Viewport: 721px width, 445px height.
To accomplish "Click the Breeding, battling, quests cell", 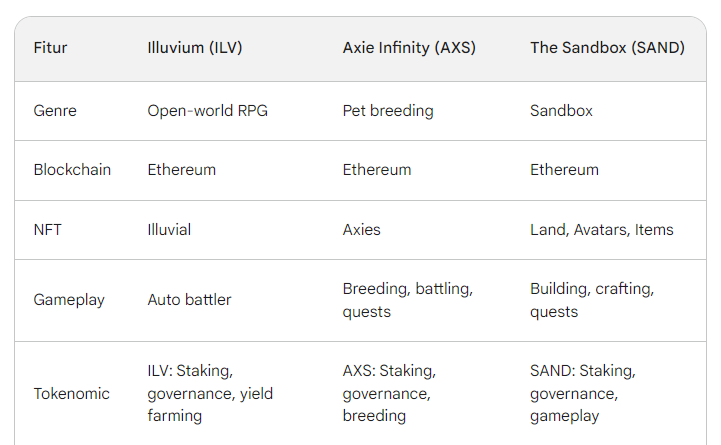I will click(x=408, y=300).
